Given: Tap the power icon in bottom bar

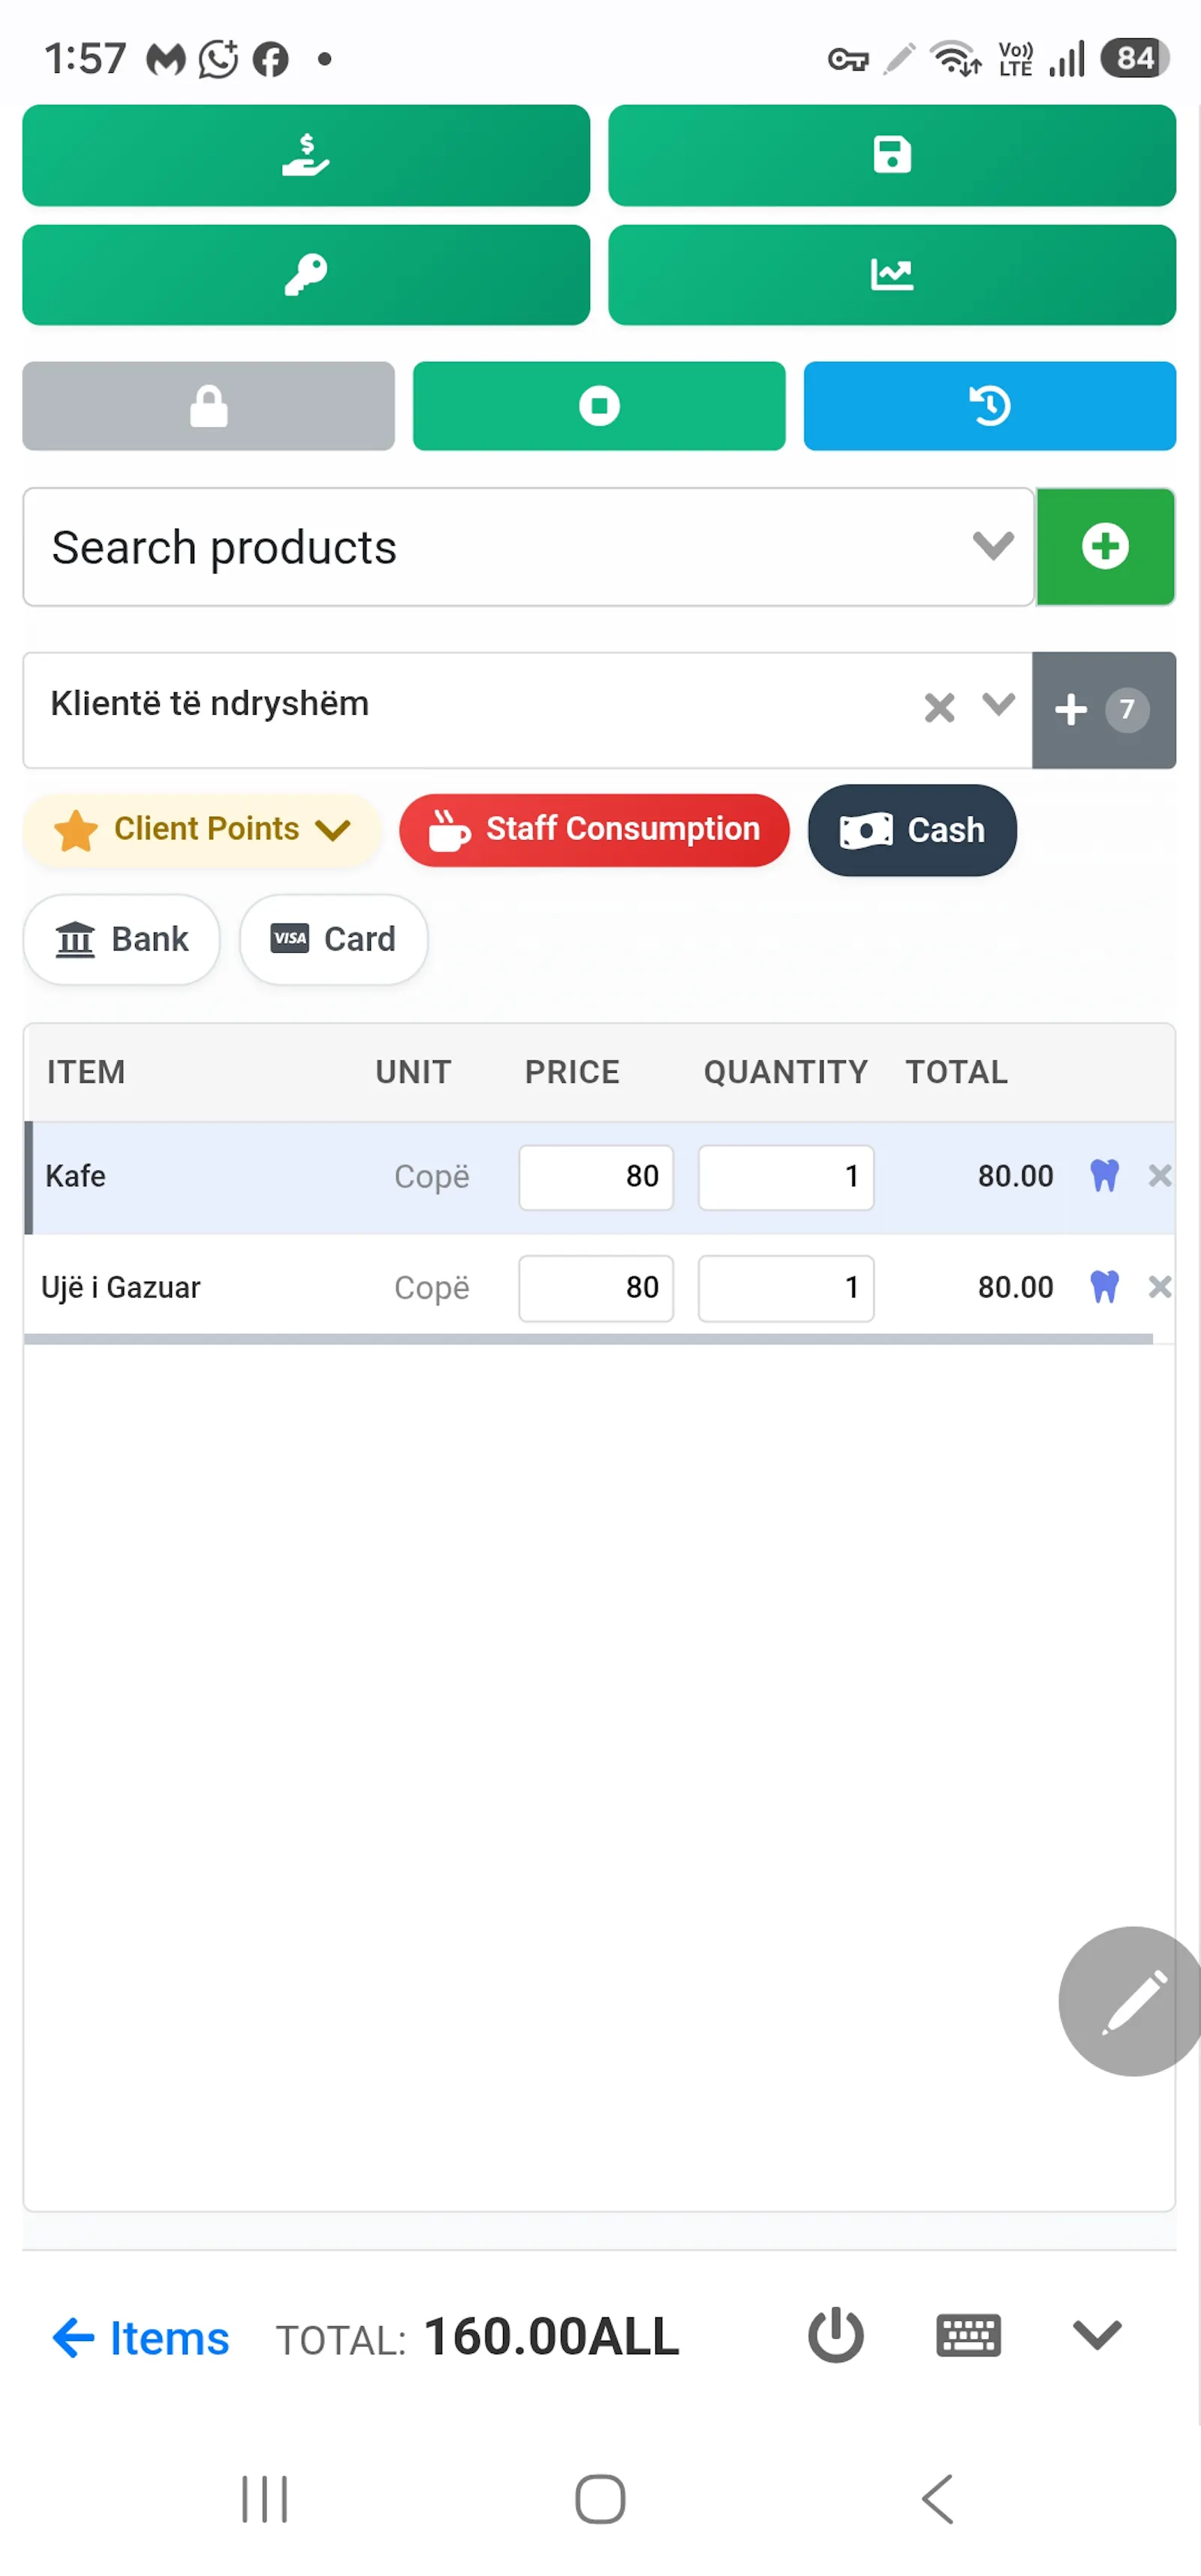Looking at the screenshot, I should pyautogui.click(x=835, y=2336).
